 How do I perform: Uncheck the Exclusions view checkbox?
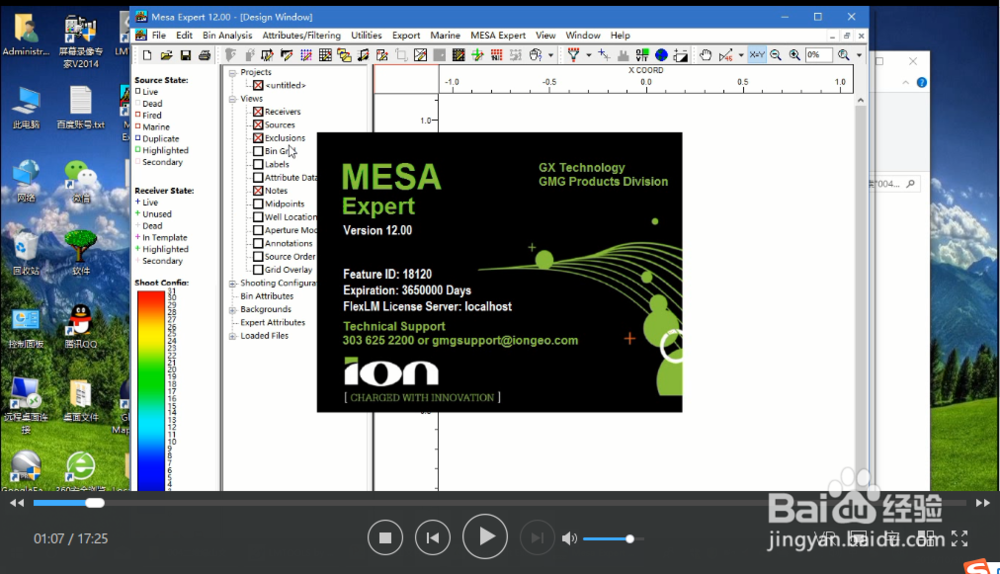[x=258, y=138]
